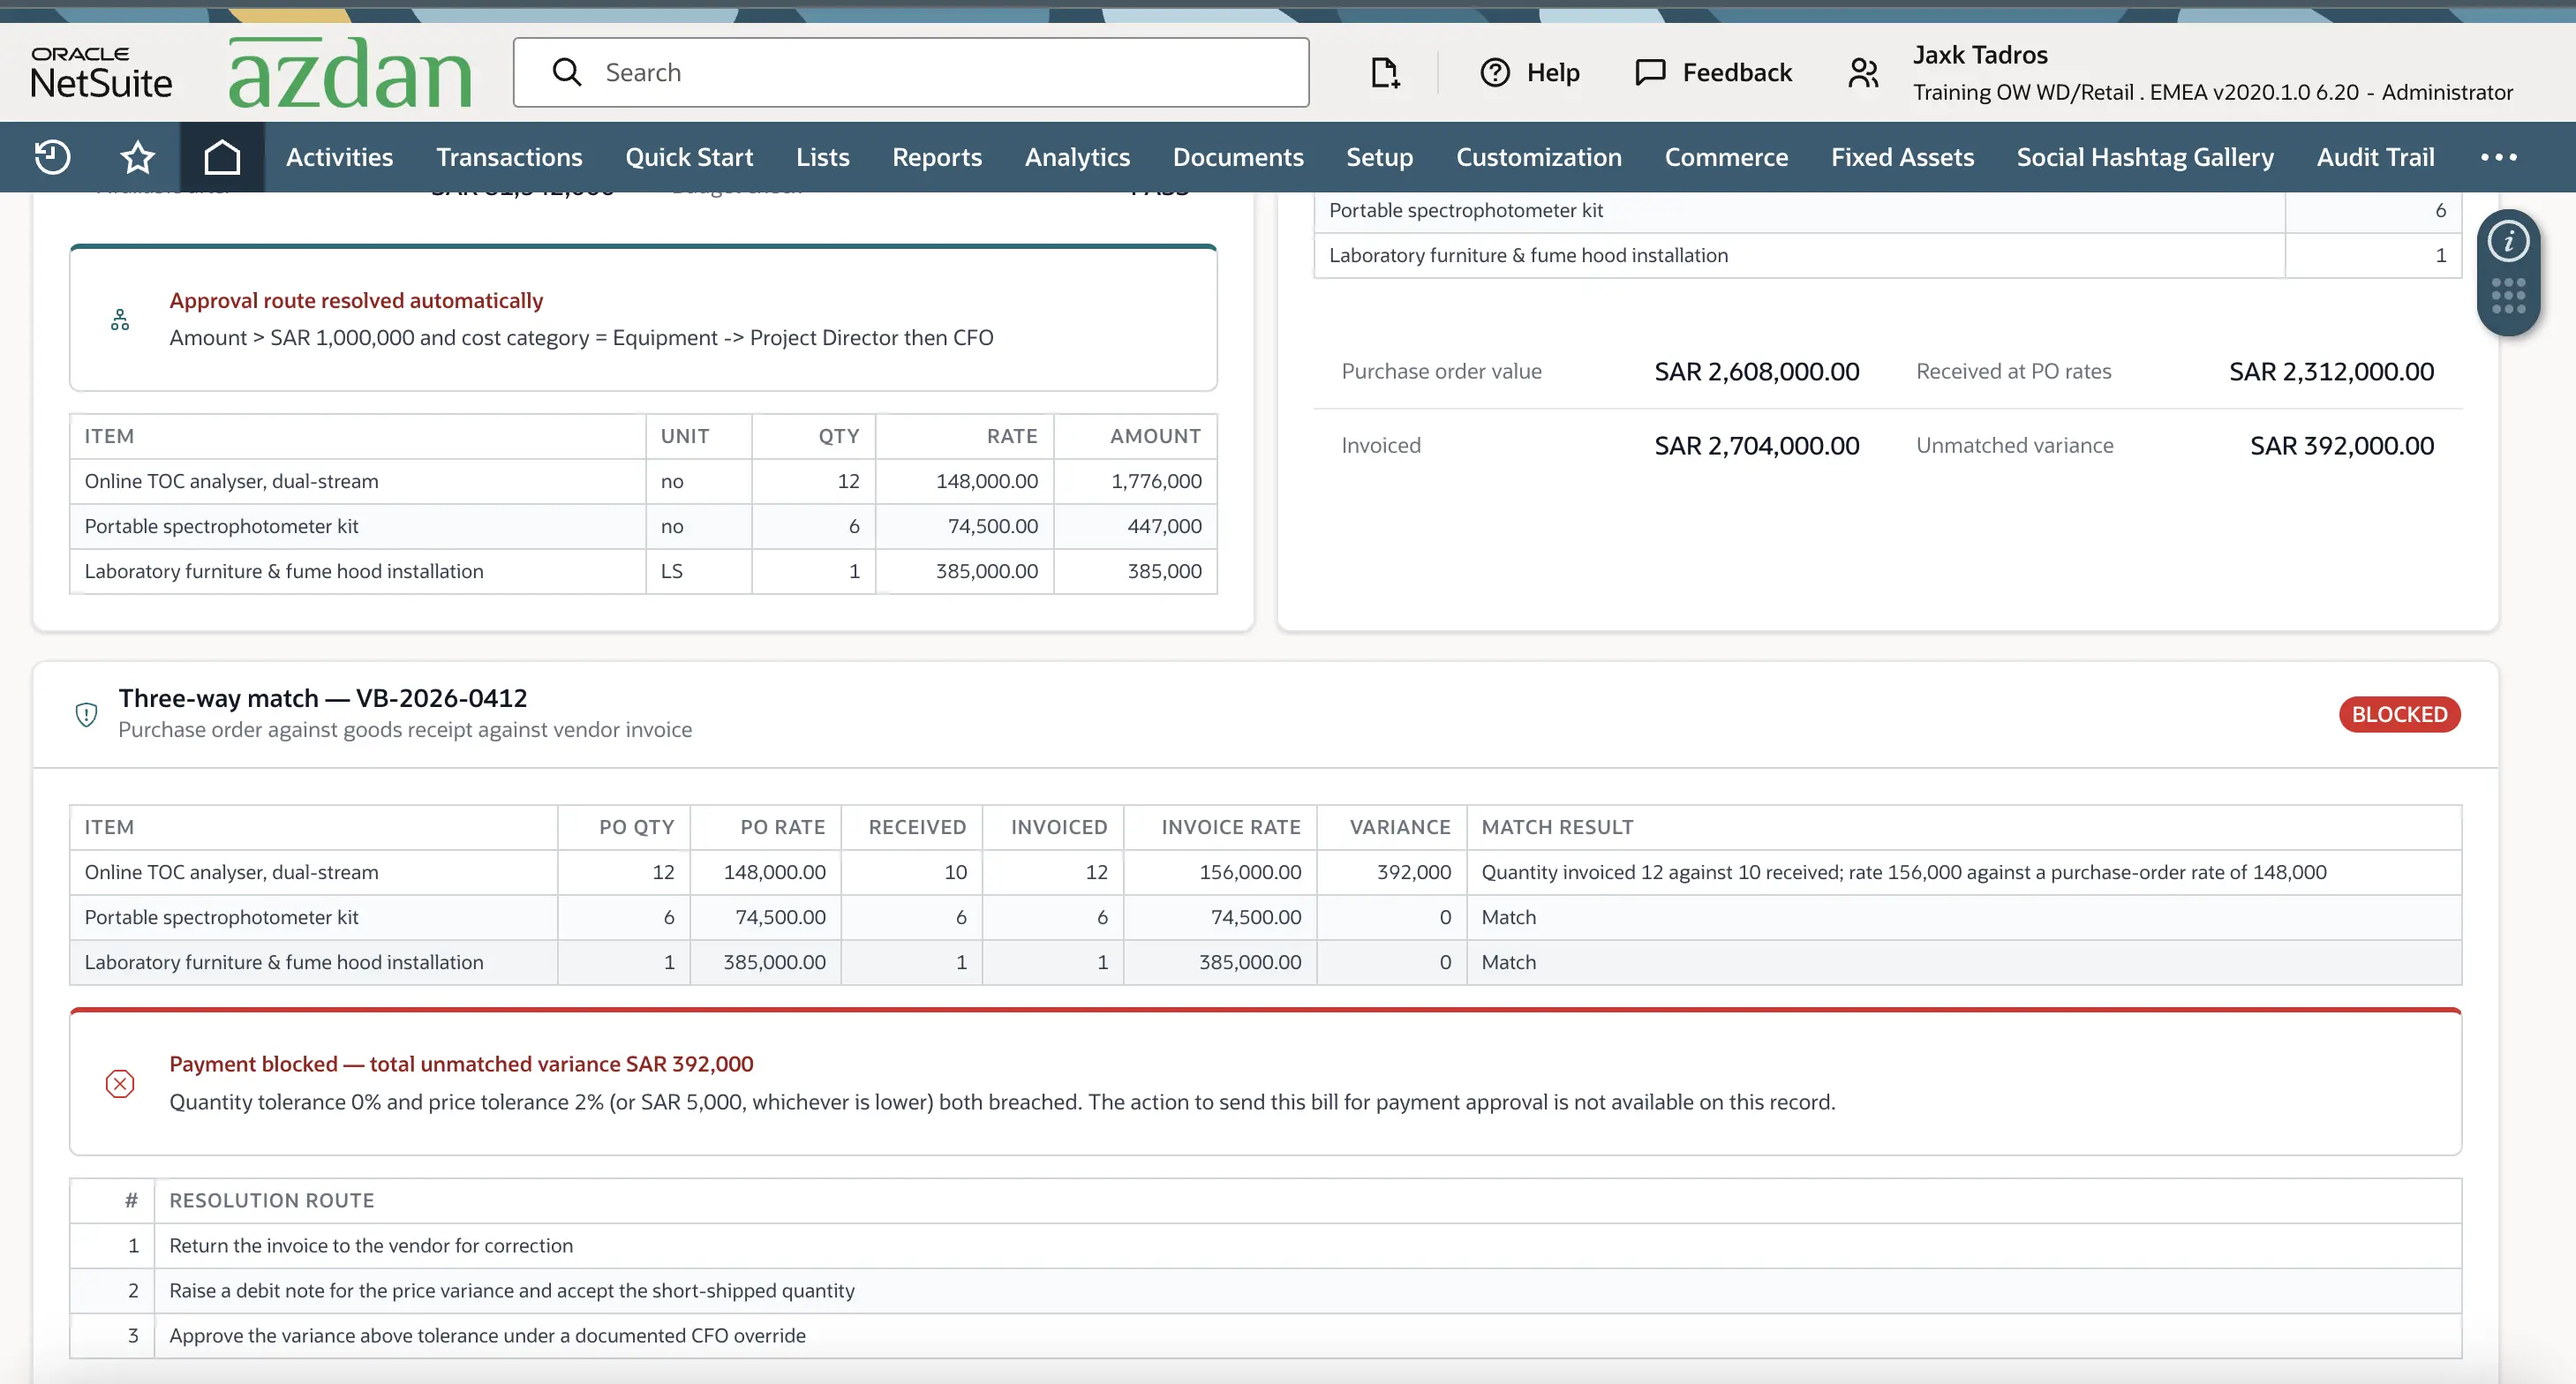Open the Shortcuts star icon
Viewport: 2576px width, 1384px height.
137,157
